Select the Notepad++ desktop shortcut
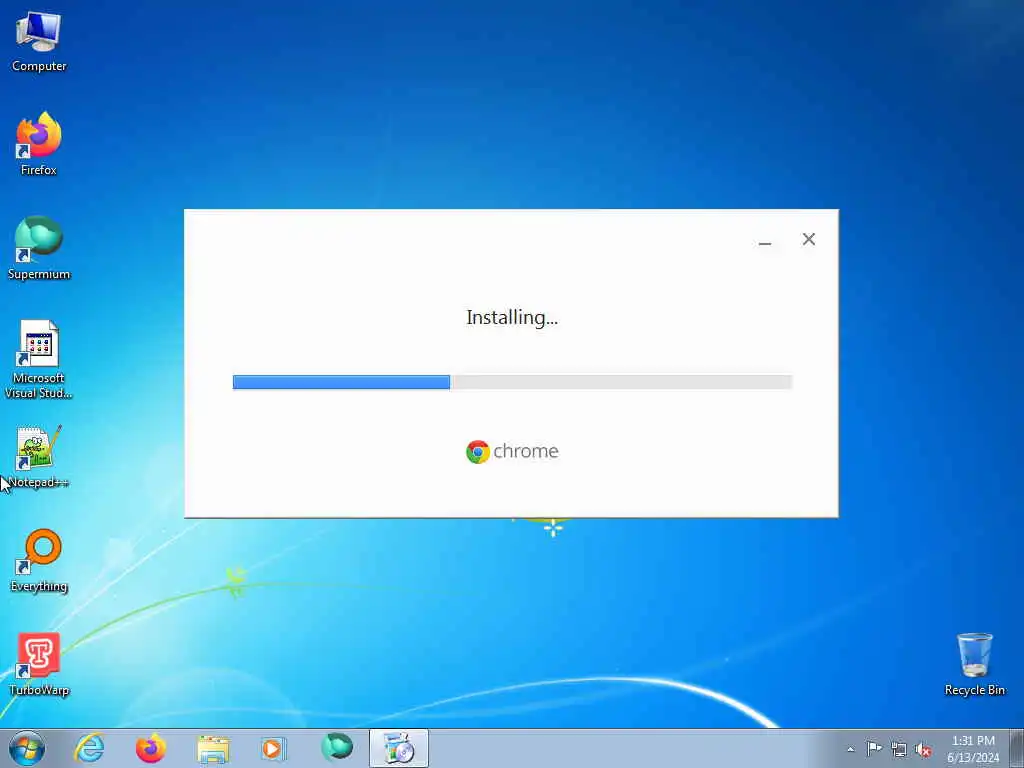This screenshot has width=1024, height=768. [39, 457]
